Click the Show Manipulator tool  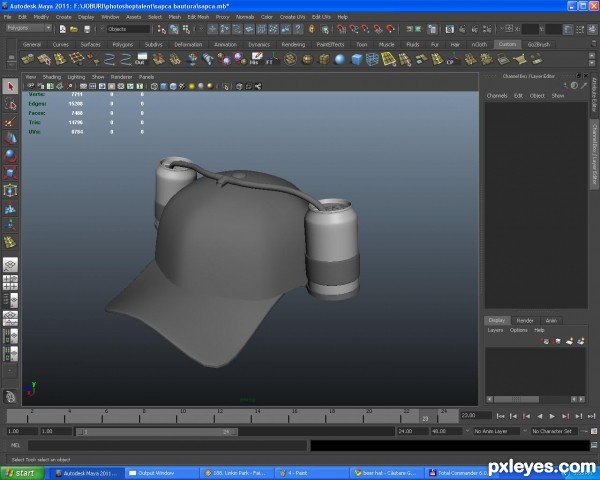[10, 225]
